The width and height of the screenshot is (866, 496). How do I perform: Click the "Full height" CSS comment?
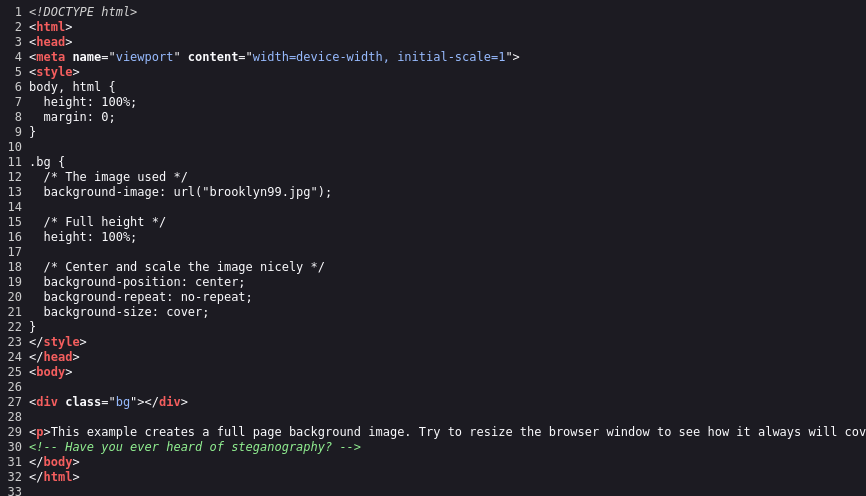click(x=104, y=222)
